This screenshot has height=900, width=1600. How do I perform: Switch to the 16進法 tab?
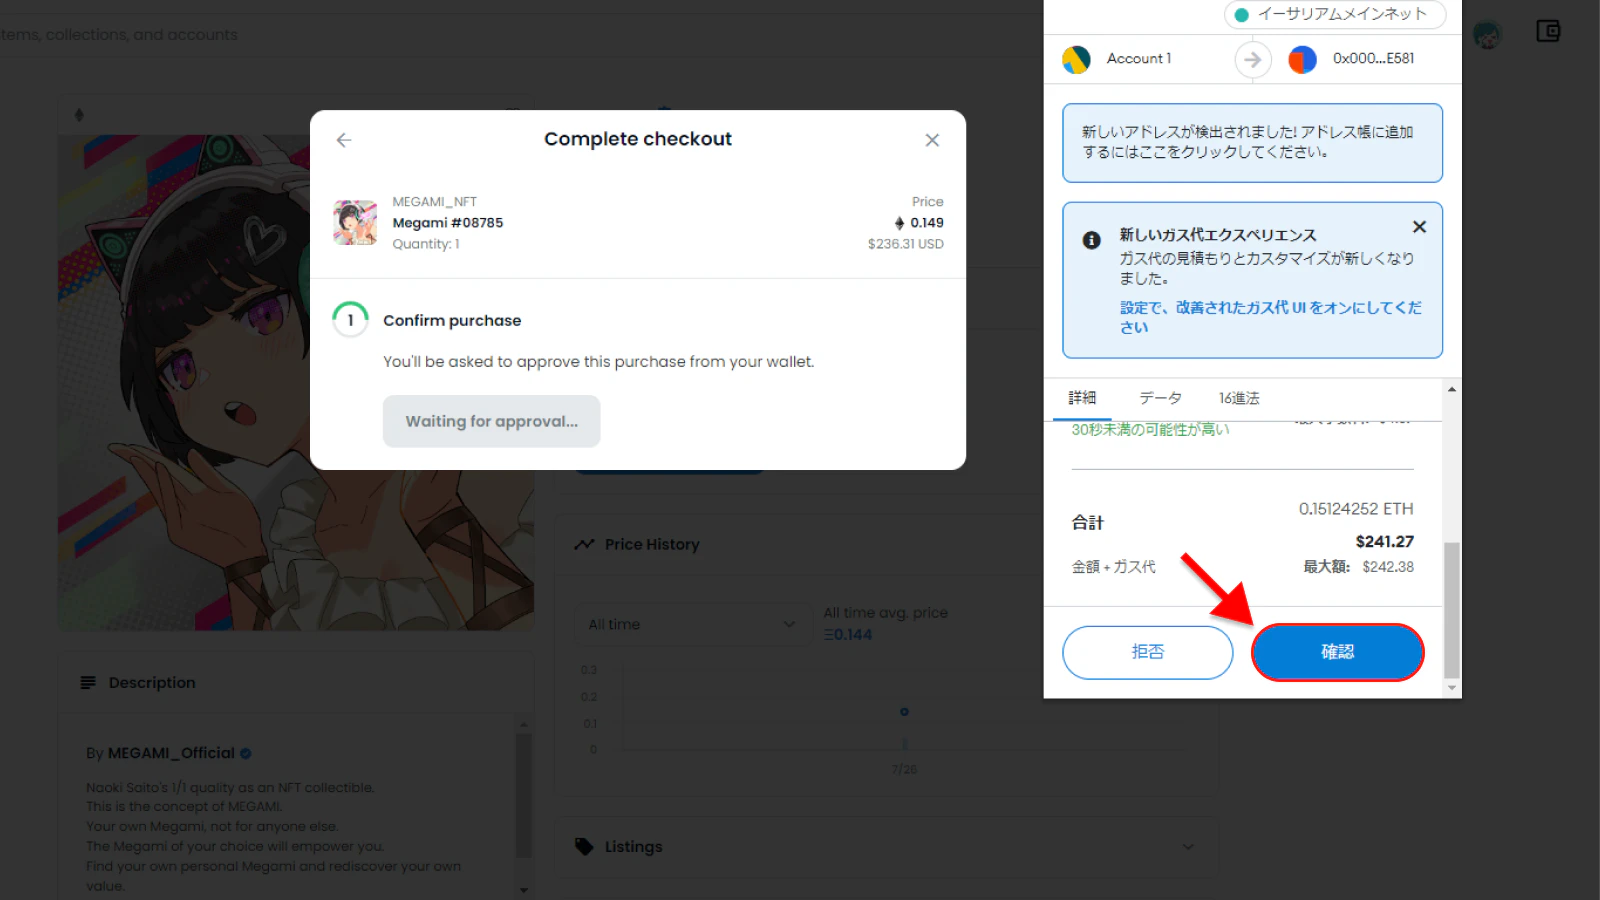point(1239,398)
